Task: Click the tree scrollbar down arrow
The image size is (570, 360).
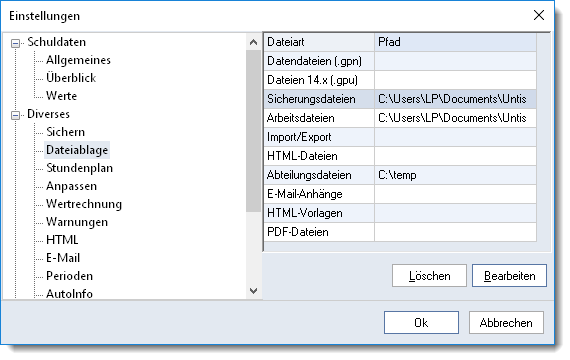Action: click(x=253, y=291)
